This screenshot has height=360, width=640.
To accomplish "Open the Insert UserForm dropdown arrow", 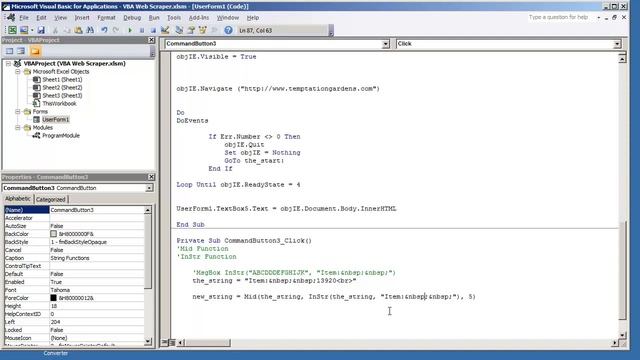I will point(32,30).
